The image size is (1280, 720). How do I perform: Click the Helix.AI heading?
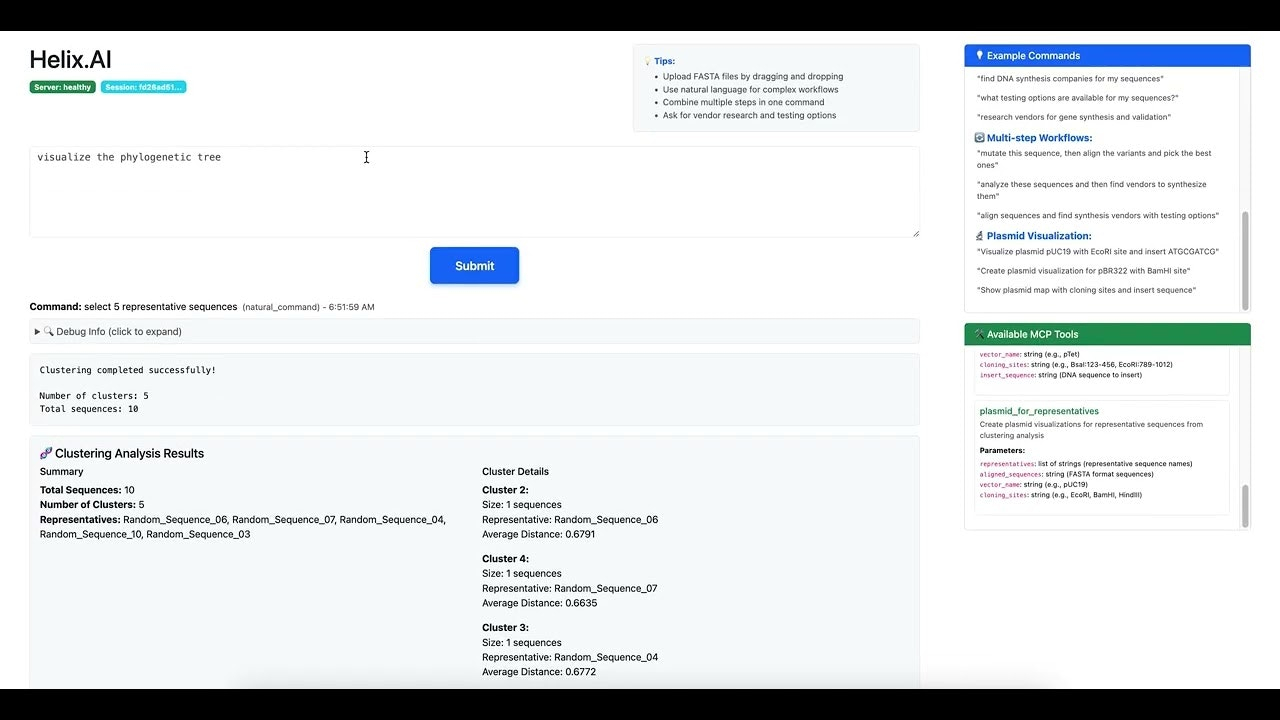click(x=70, y=60)
